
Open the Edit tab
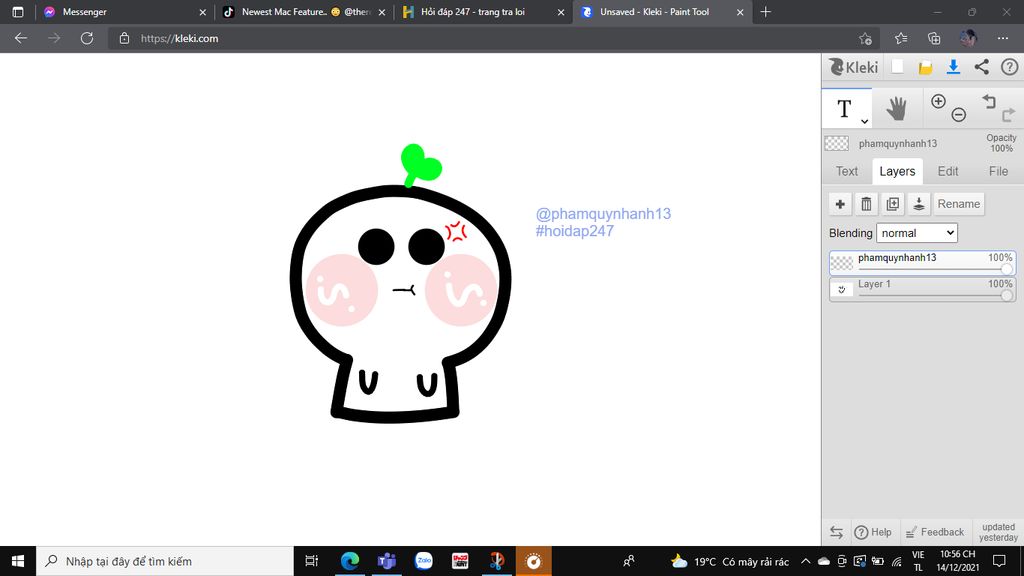point(948,171)
